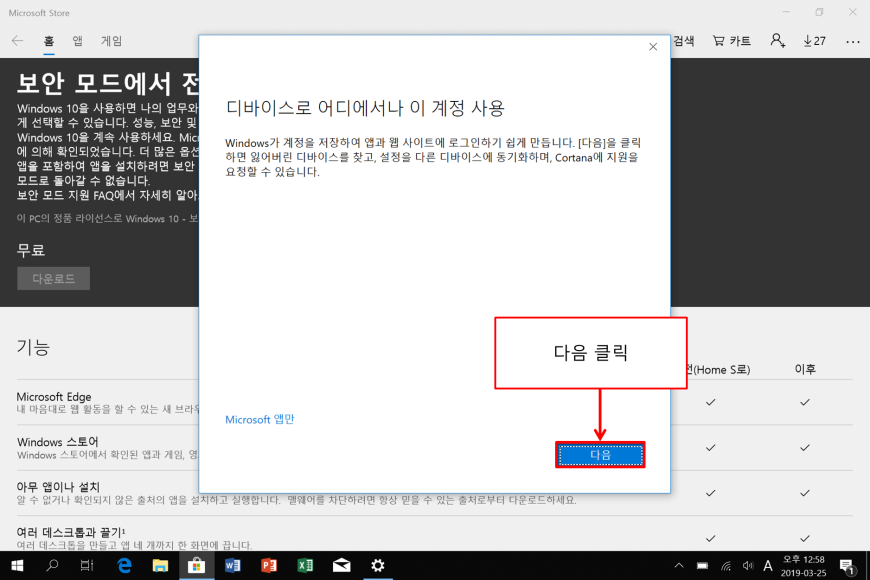Click the '보안 모드에서 전' page title
This screenshot has width=870, height=580.
point(108,83)
